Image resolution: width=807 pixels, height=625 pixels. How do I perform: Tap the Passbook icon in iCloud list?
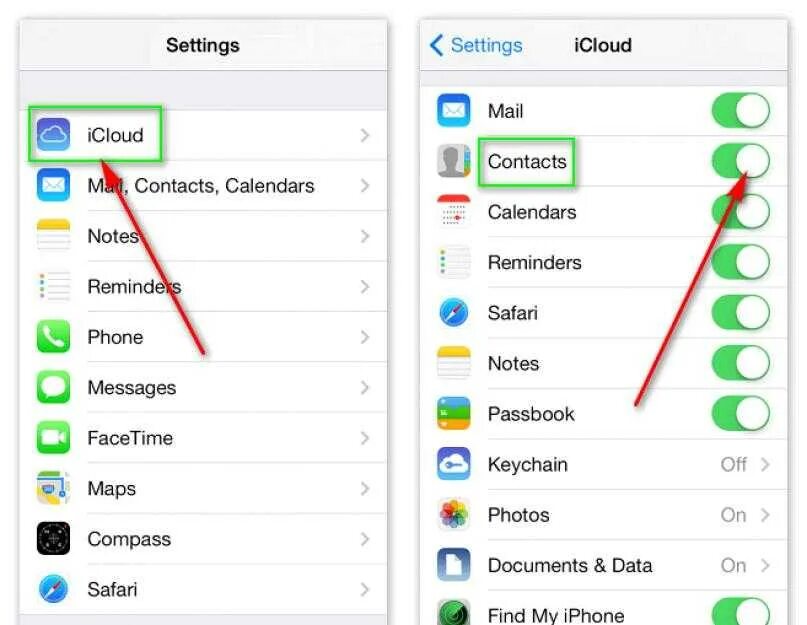coord(453,413)
